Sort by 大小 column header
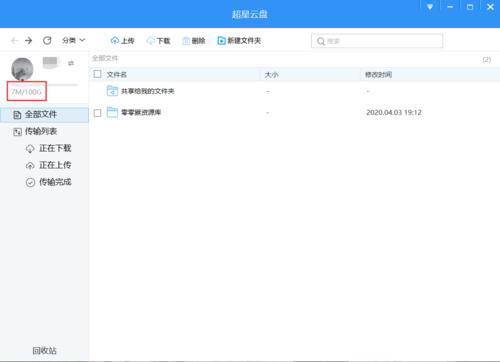Viewport: 500px width, 362px height. [x=271, y=75]
